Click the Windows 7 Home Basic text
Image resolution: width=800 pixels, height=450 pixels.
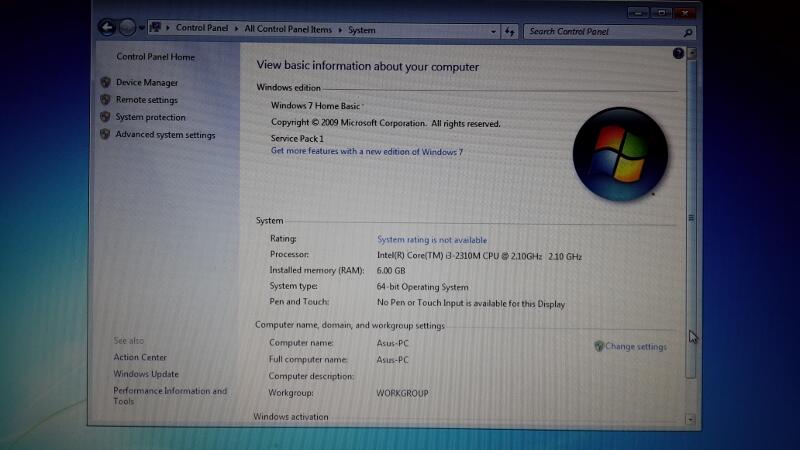click(315, 106)
